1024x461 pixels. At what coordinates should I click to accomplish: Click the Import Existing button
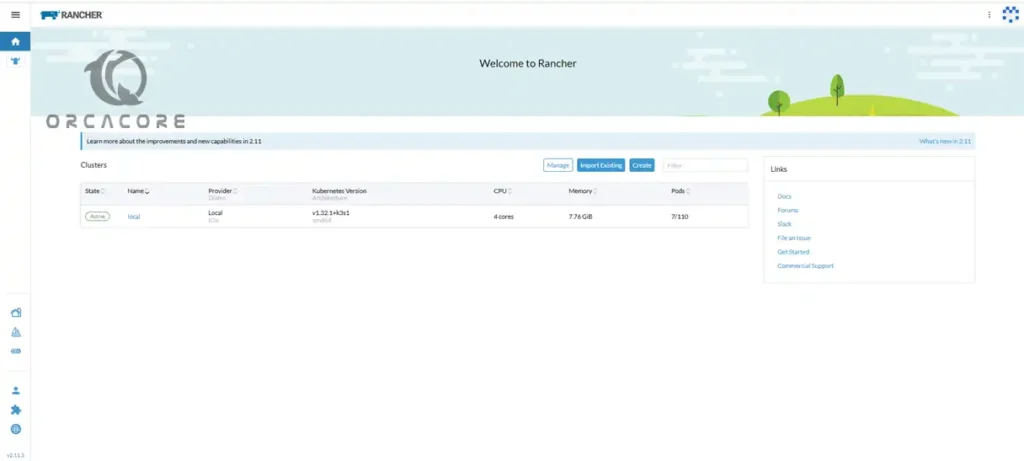pyautogui.click(x=601, y=165)
